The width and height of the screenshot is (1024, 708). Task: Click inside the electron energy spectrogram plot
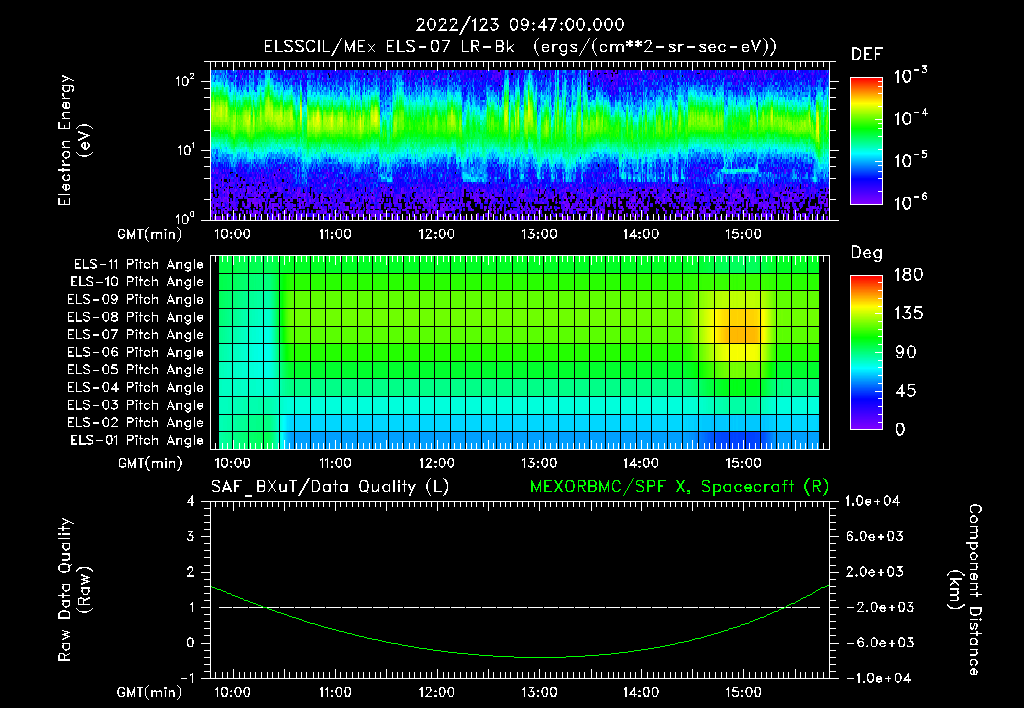(x=520, y=144)
